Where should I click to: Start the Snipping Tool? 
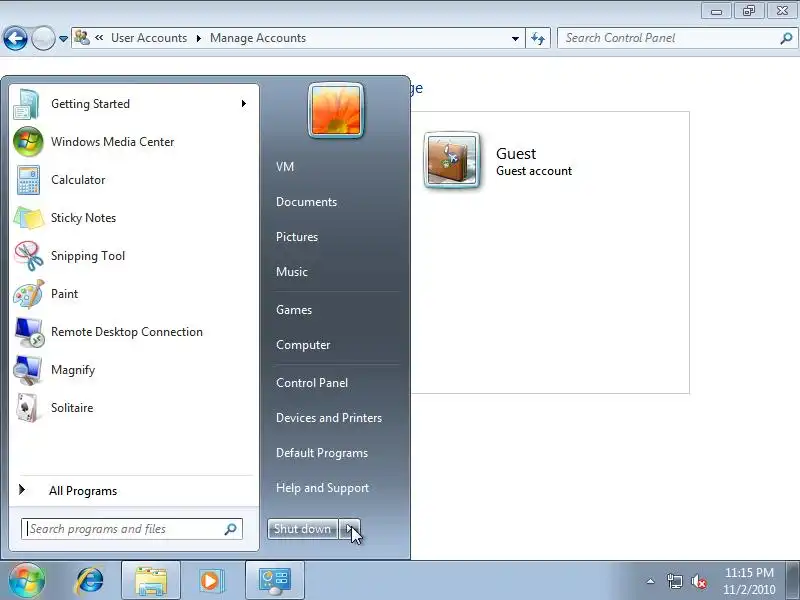tap(133, 256)
